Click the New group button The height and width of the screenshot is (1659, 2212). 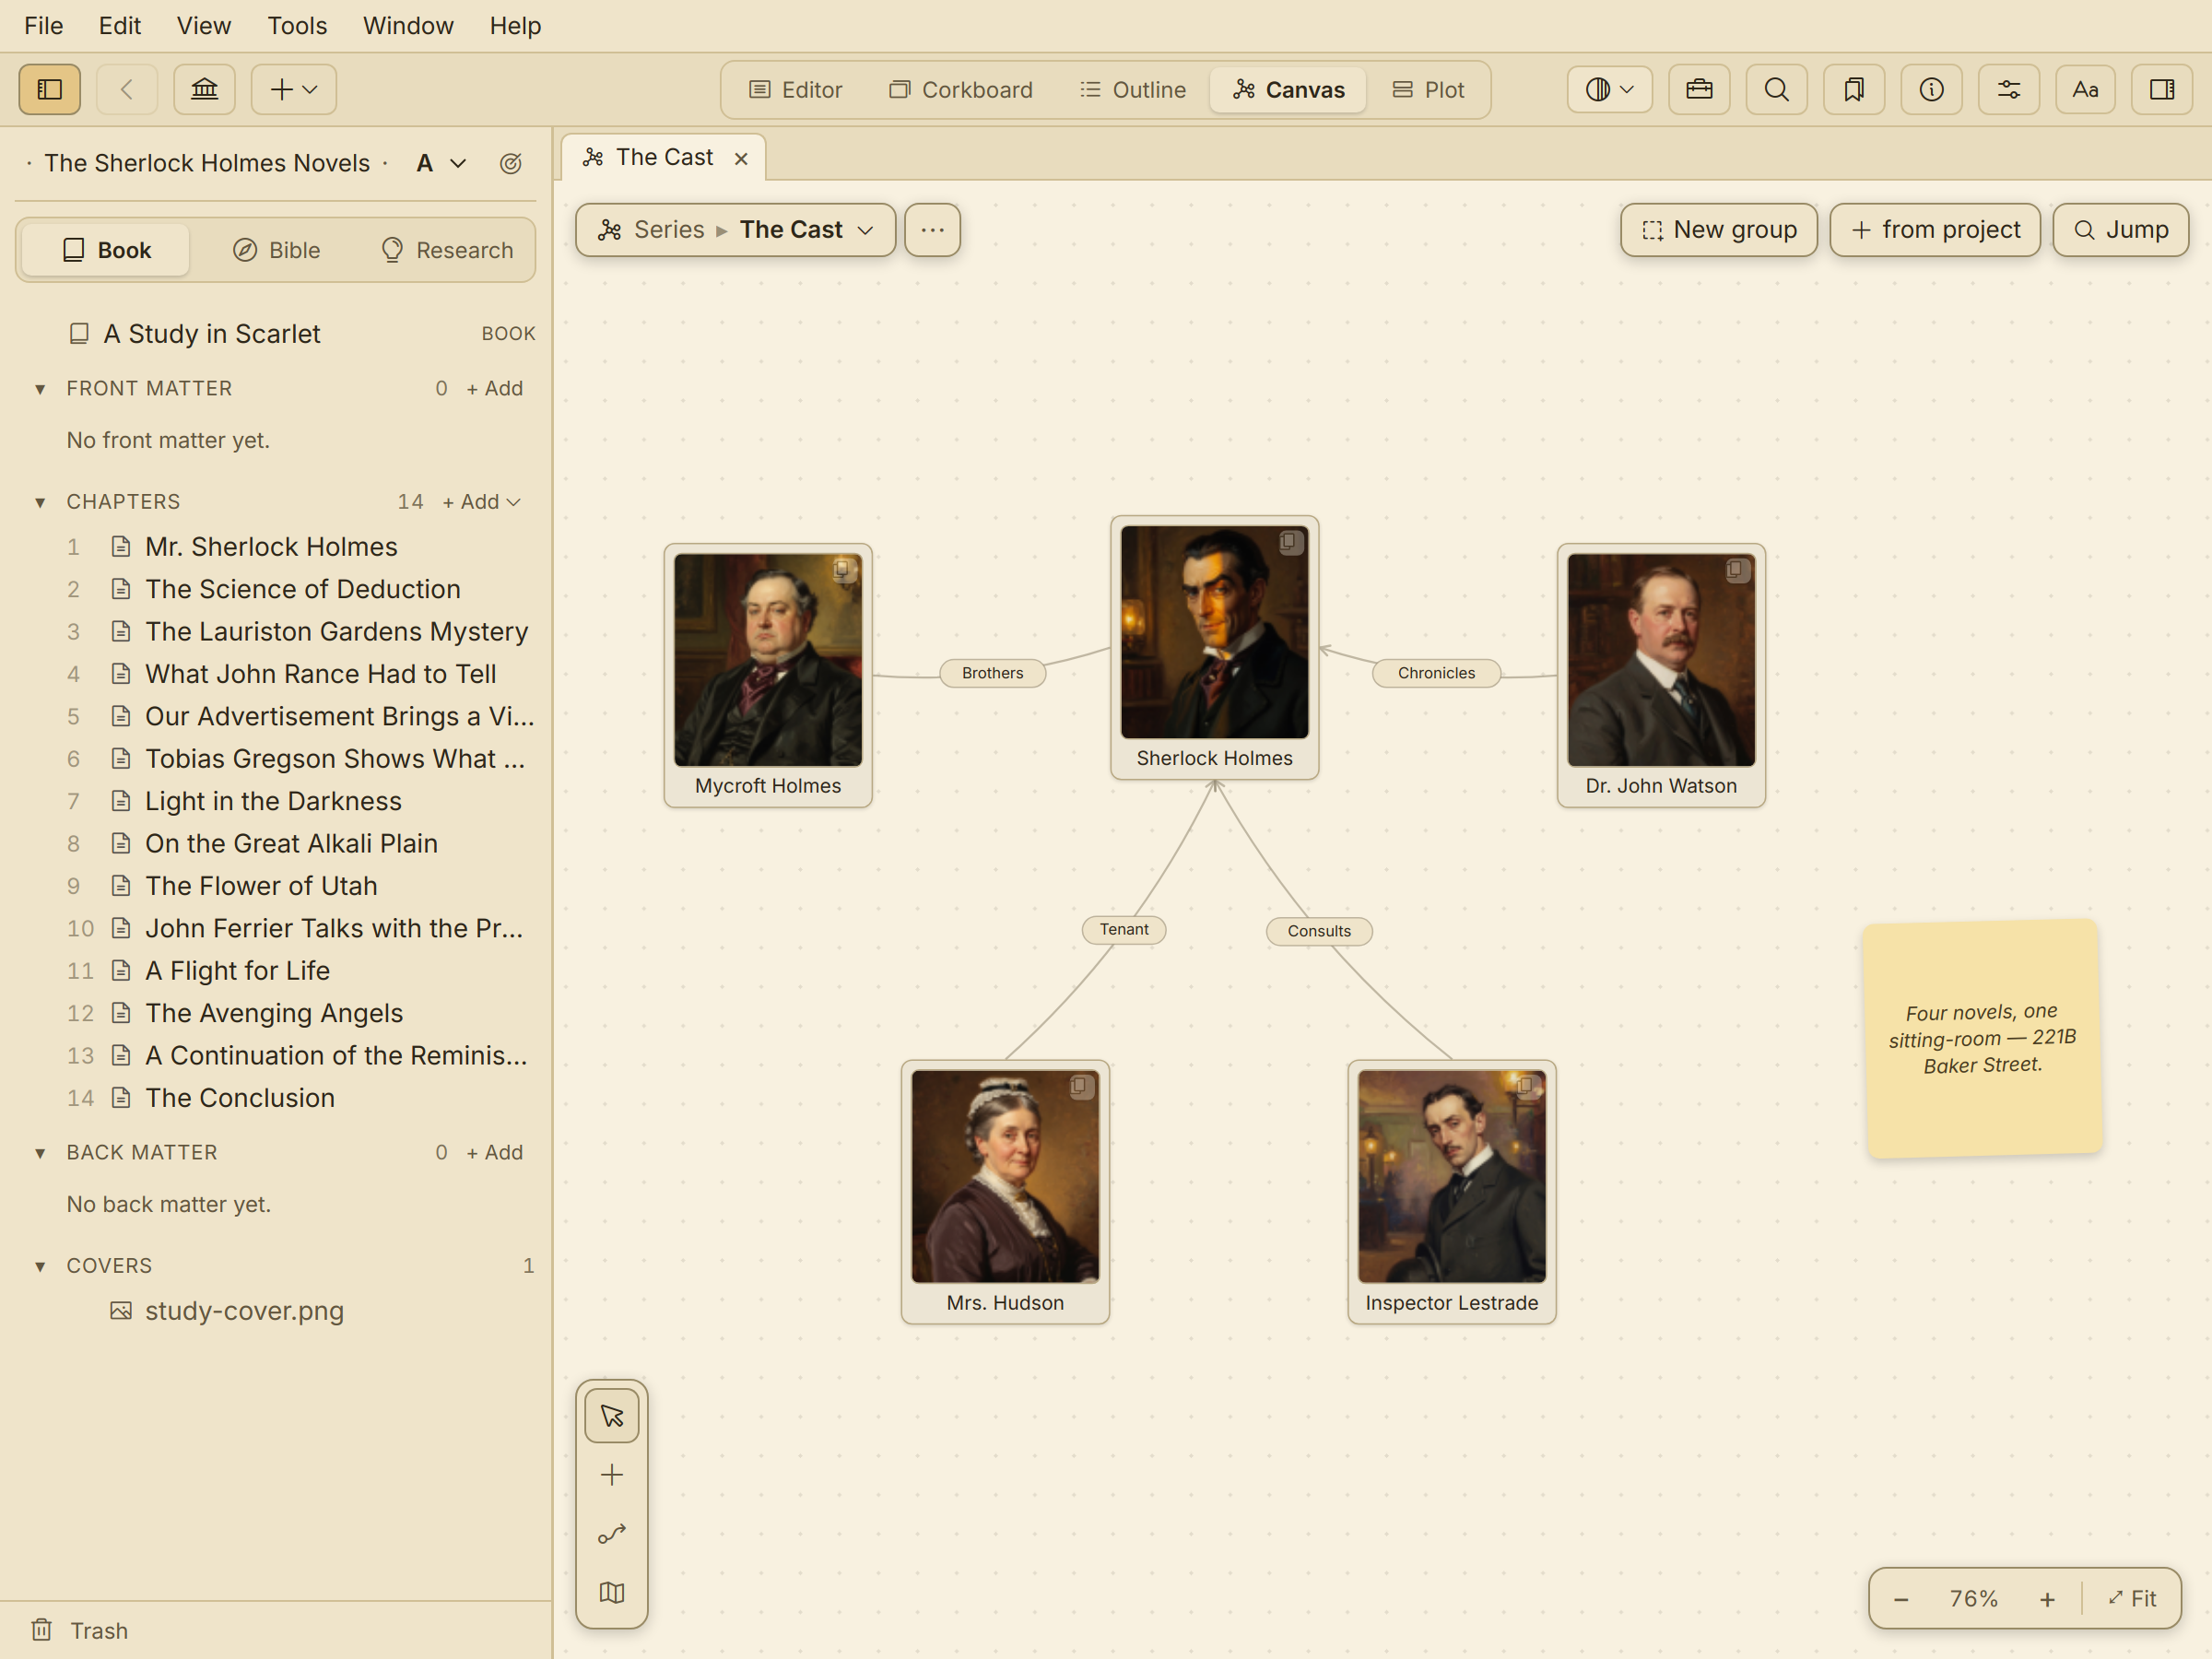click(x=1718, y=230)
